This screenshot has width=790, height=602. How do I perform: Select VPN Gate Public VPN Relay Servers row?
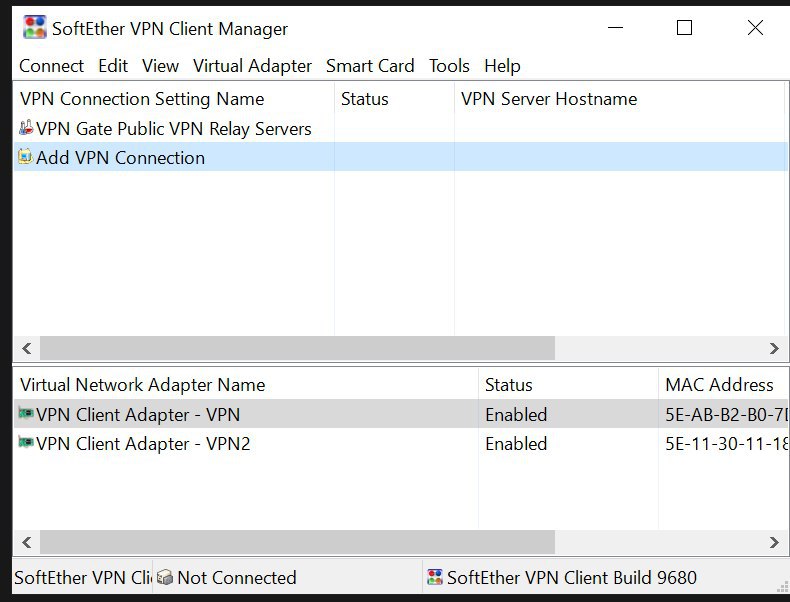(x=400, y=128)
